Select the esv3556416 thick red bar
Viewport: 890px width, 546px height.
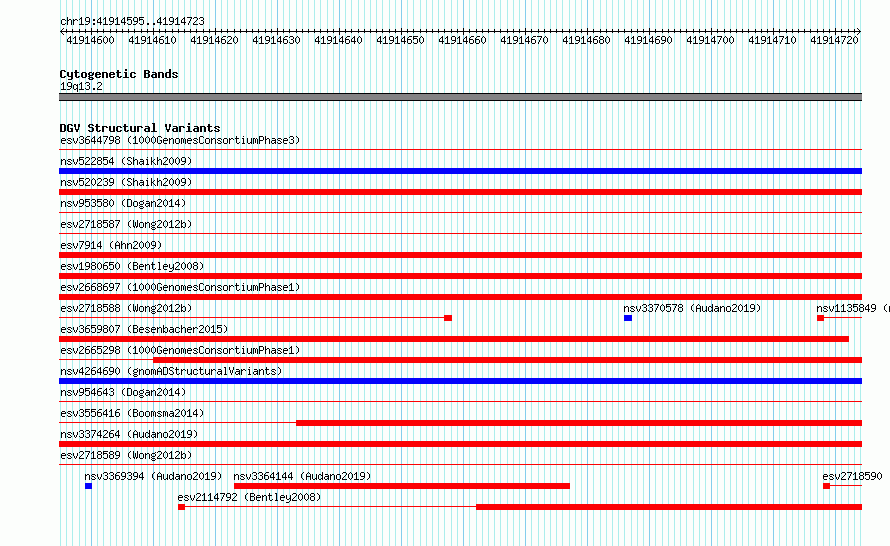click(x=579, y=423)
